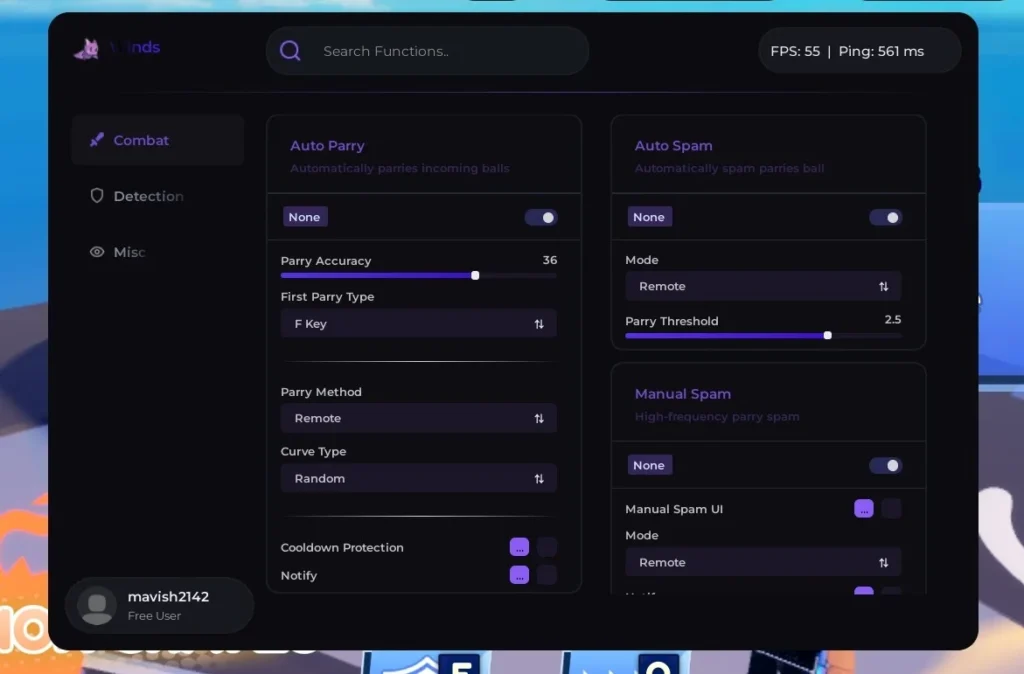1024x674 pixels.
Task: Open the Misc tab
Action: point(129,252)
